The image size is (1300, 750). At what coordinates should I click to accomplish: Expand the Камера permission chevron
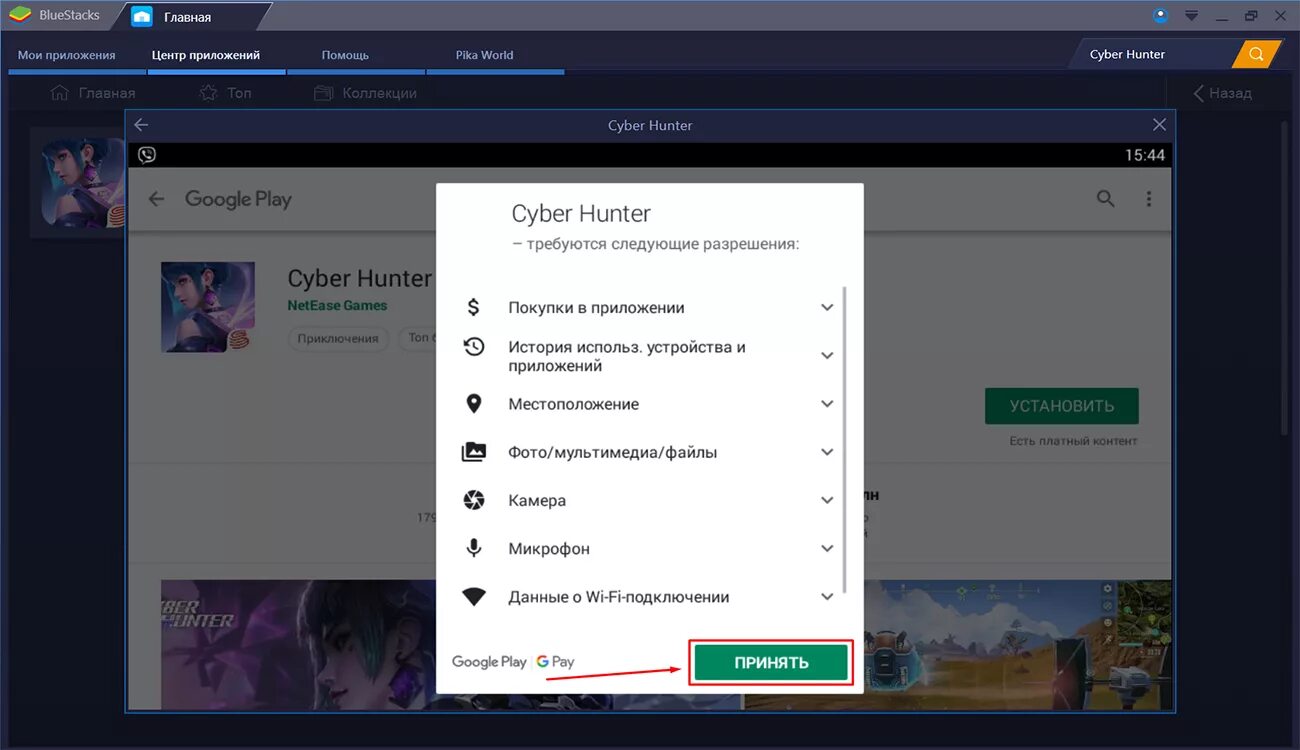tap(827, 500)
